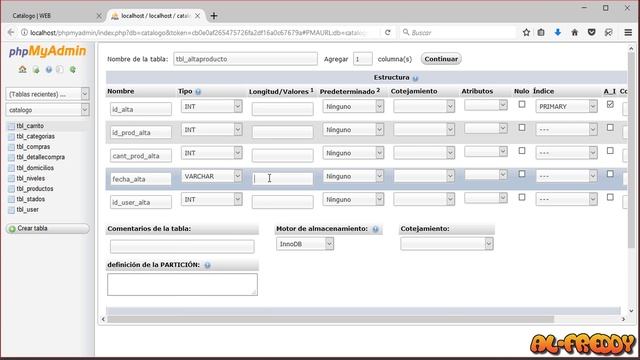Screen dimensions: 640x360
Task: Toggle Nulo checkbox for id_prod_alta
Action: [522, 128]
